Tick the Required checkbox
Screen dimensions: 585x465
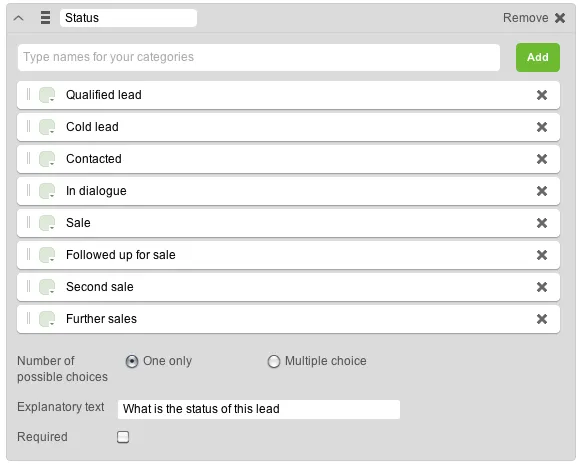[123, 437]
